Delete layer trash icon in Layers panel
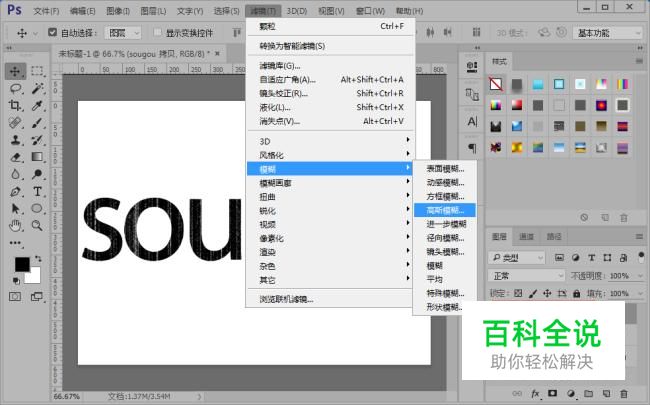650x405 pixels. click(624, 393)
